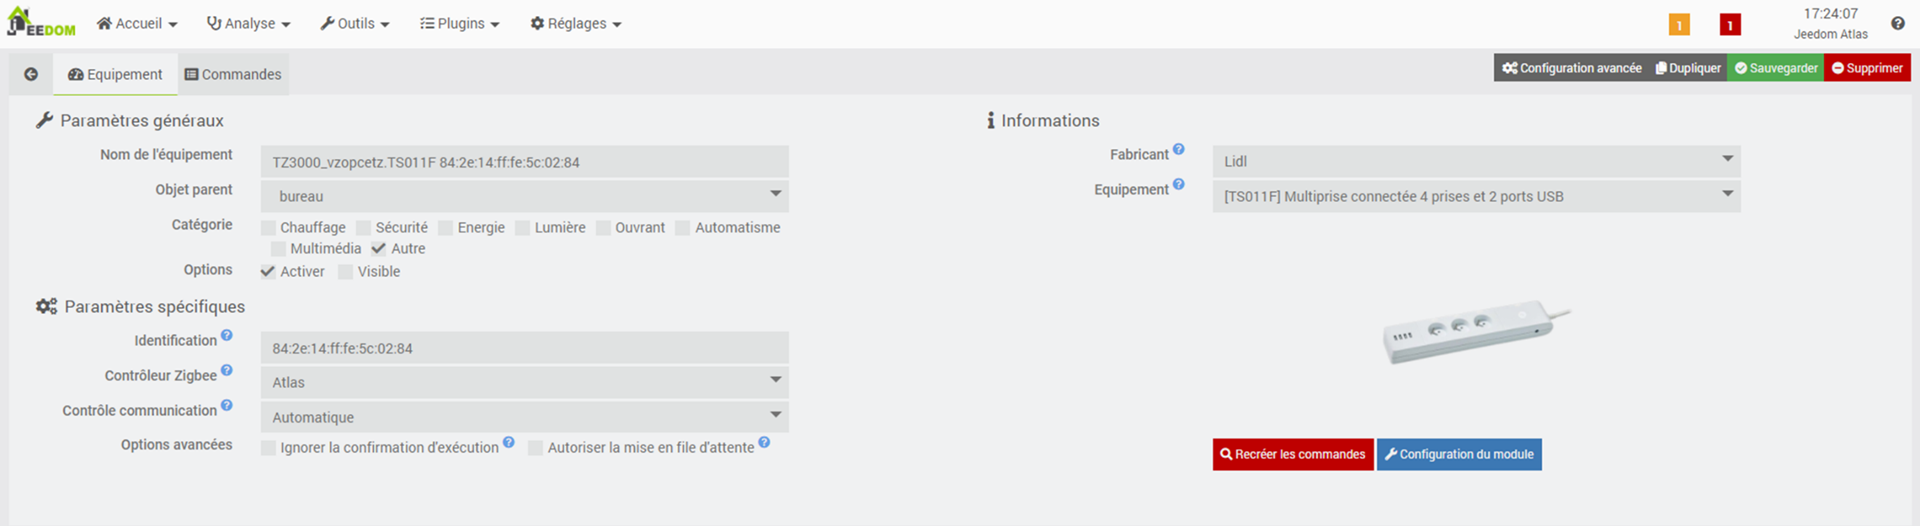Tick the Energie category checkbox

coord(446,228)
